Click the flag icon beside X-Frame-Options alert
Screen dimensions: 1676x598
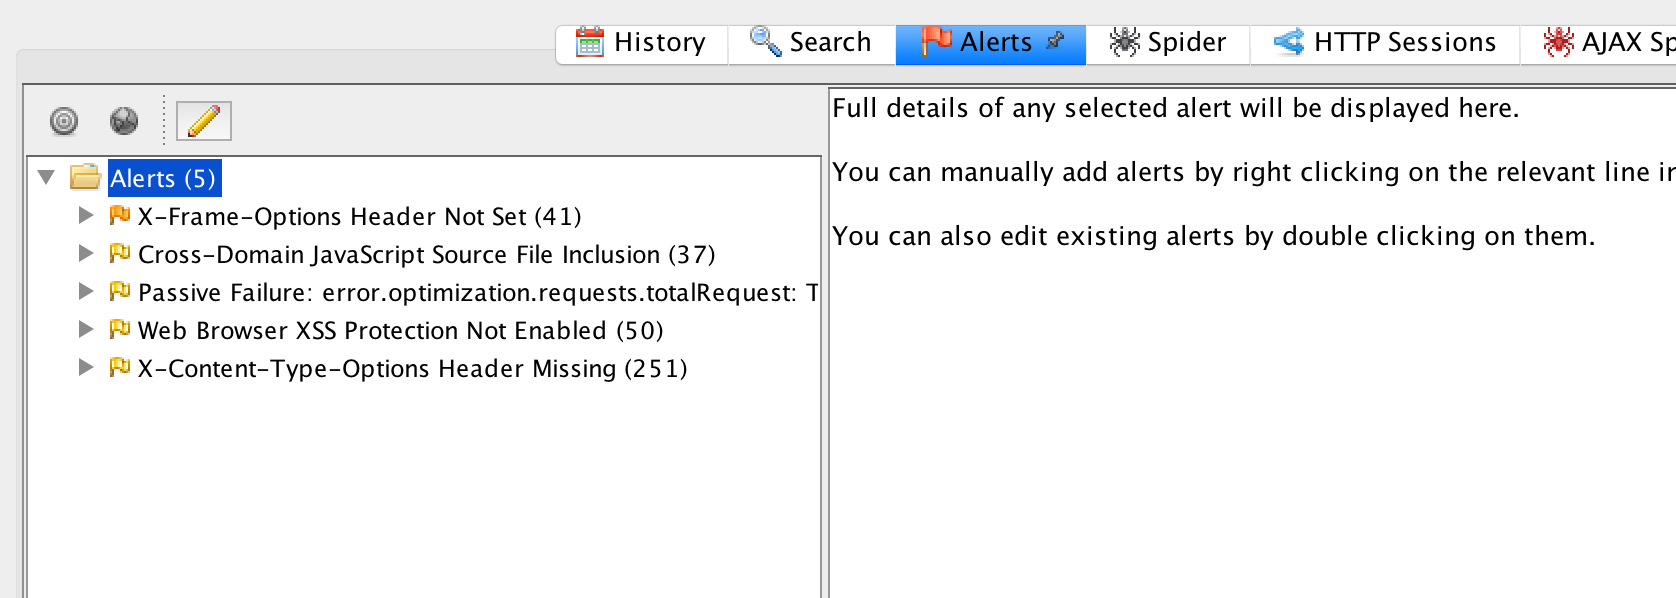pos(120,215)
